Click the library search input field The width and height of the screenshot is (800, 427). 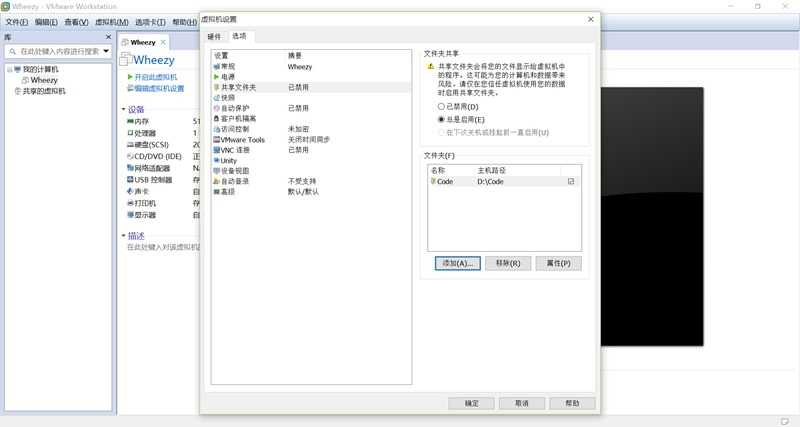click(59, 52)
